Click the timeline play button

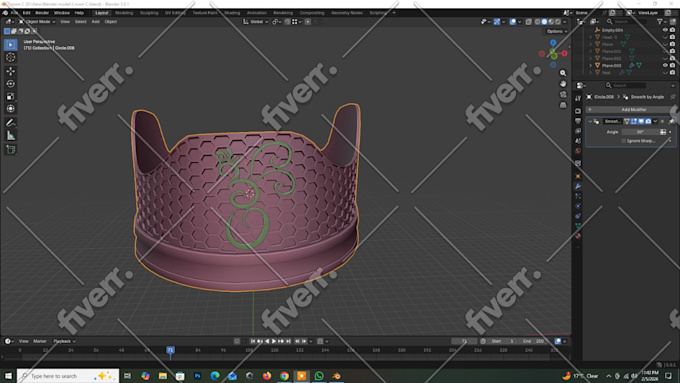(x=274, y=341)
